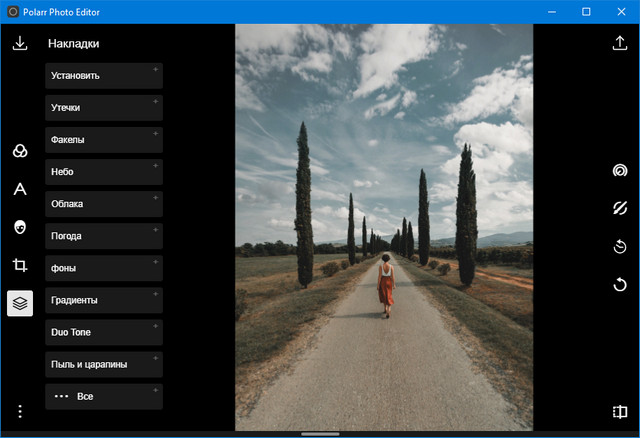This screenshot has height=438, width=640.
Task: Expand the Duo Tone category plus
Action: point(156,326)
